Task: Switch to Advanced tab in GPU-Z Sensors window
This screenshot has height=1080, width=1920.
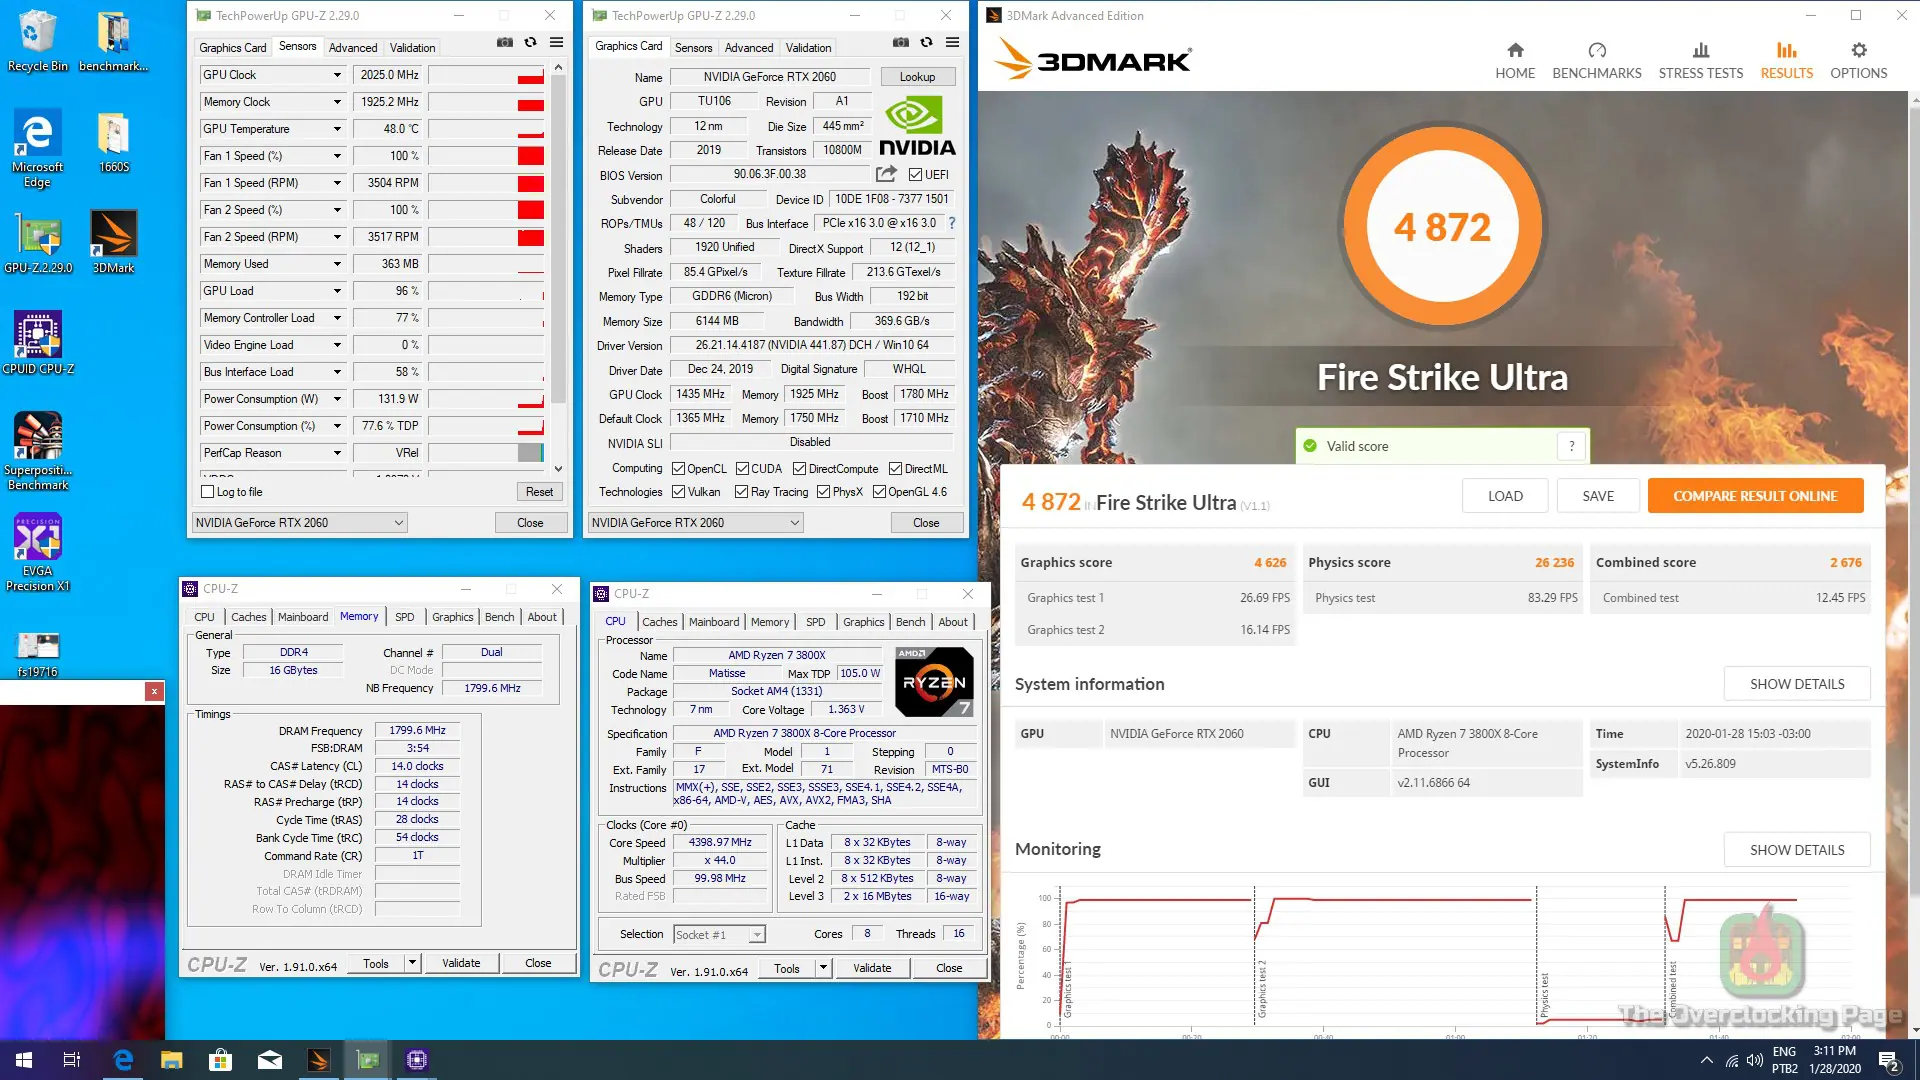Action: coord(353,48)
